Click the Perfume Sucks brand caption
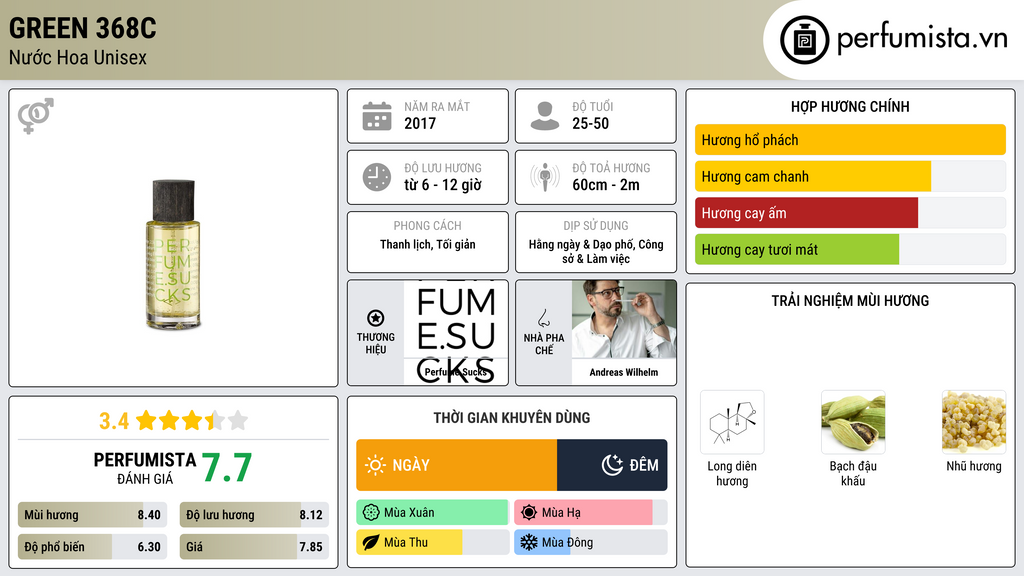The width and height of the screenshot is (1024, 576). 456,372
